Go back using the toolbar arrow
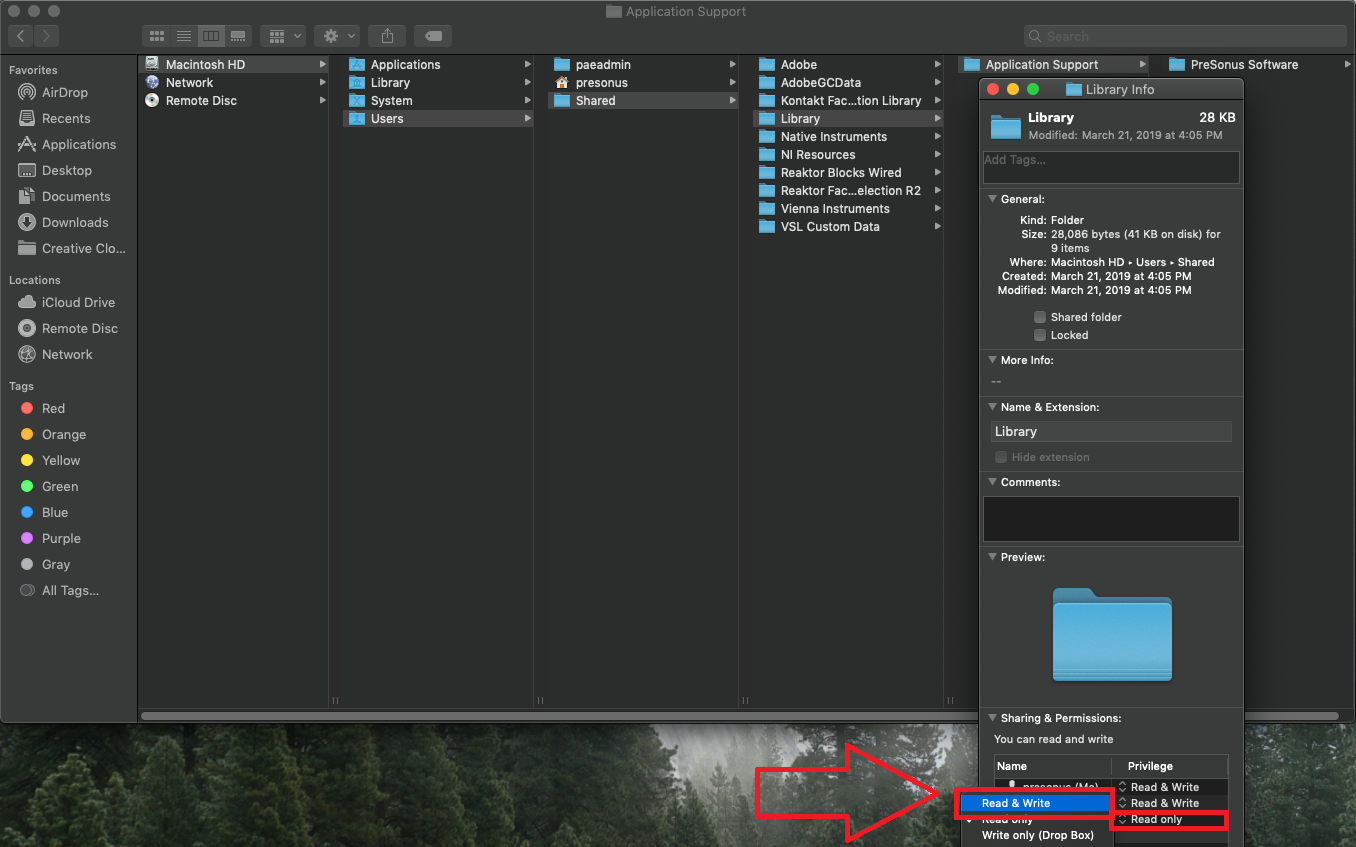This screenshot has height=847, width=1356. point(21,36)
